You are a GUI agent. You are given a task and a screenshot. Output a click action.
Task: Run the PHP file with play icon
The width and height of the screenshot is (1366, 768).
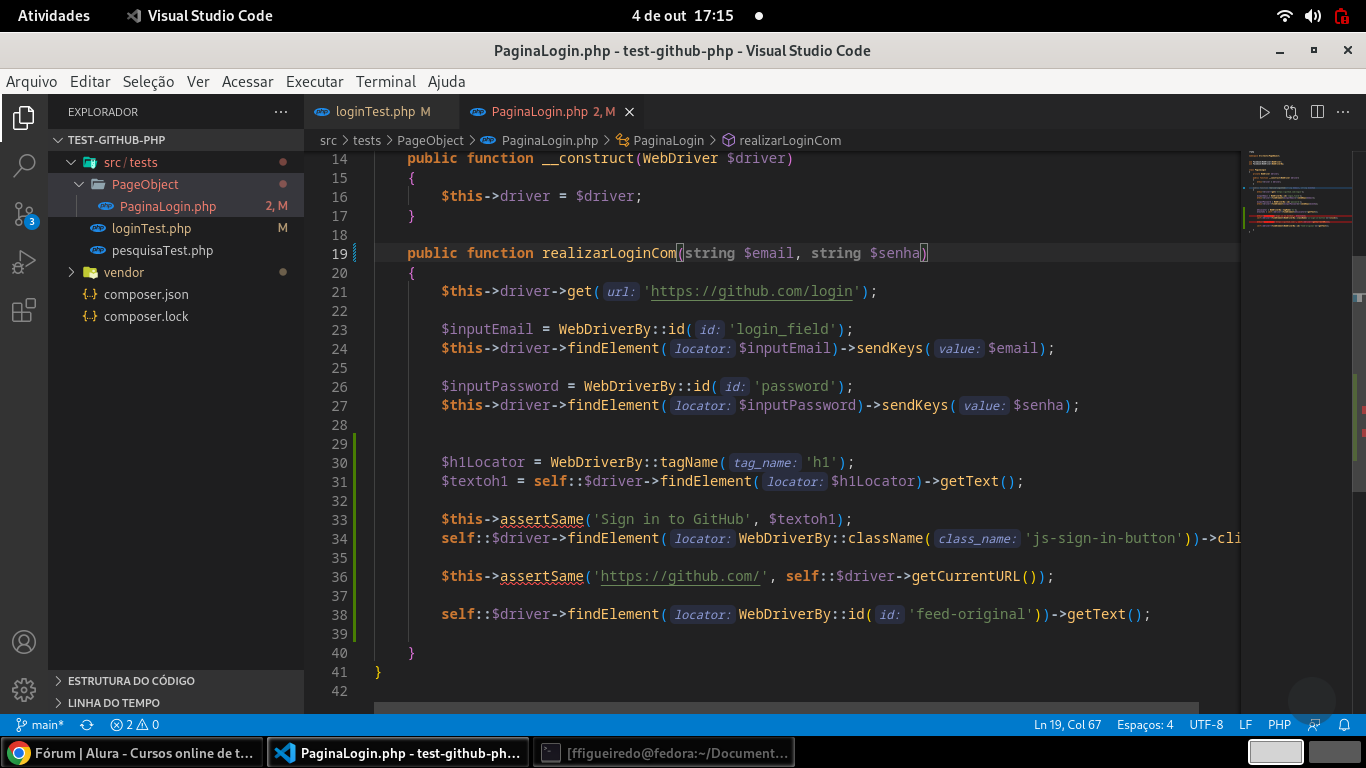[x=1264, y=112]
